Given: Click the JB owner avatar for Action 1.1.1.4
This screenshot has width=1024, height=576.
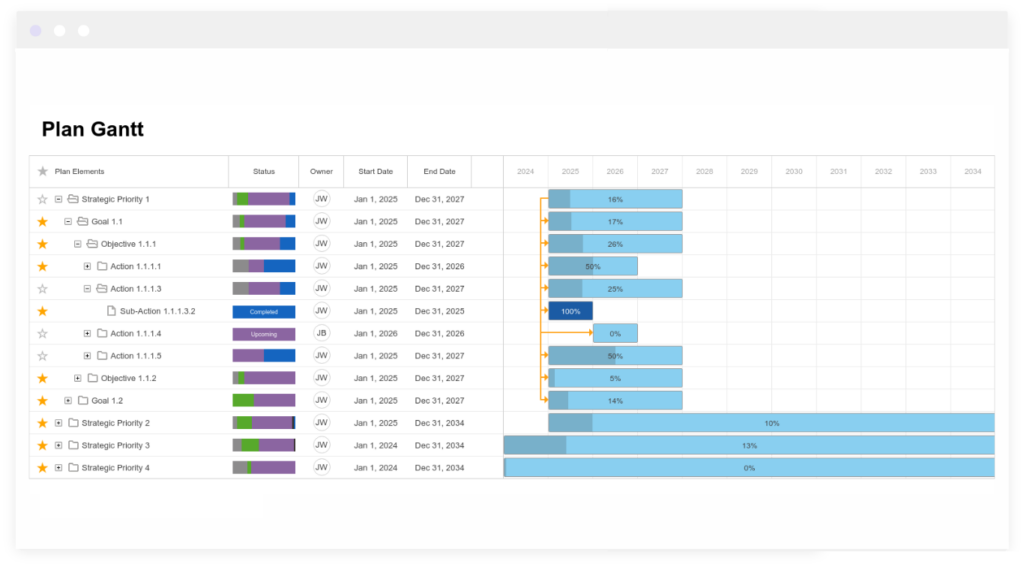Looking at the screenshot, I should [x=321, y=333].
